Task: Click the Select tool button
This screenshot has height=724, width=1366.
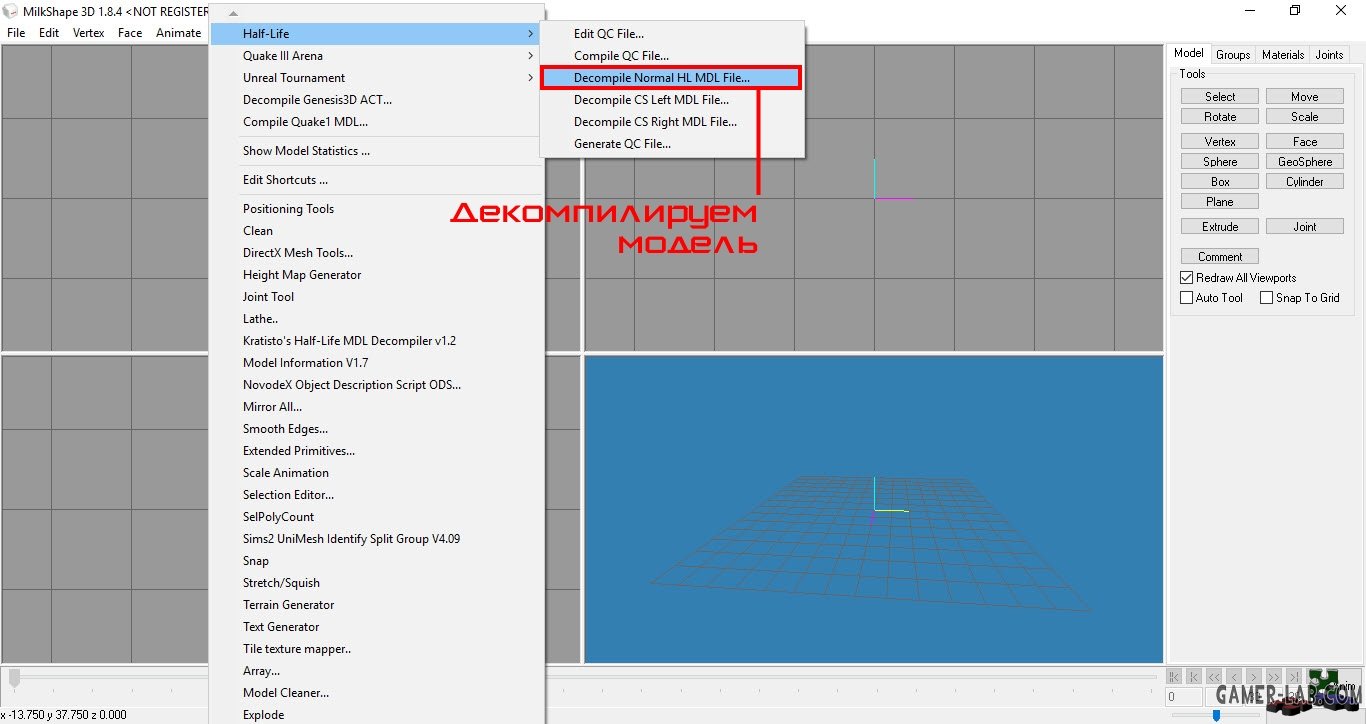Action: [1220, 97]
